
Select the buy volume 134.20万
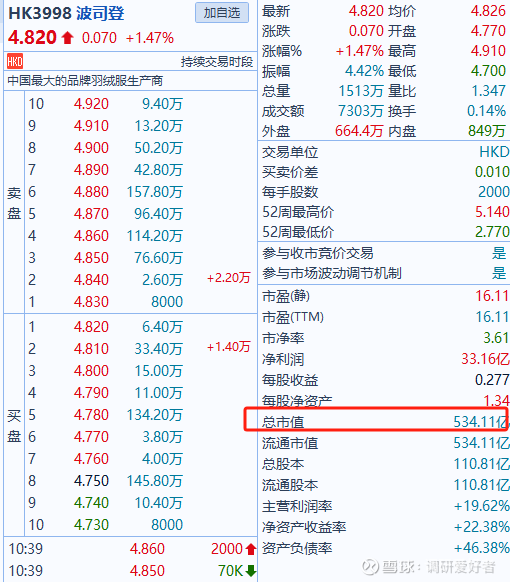[x=154, y=415]
